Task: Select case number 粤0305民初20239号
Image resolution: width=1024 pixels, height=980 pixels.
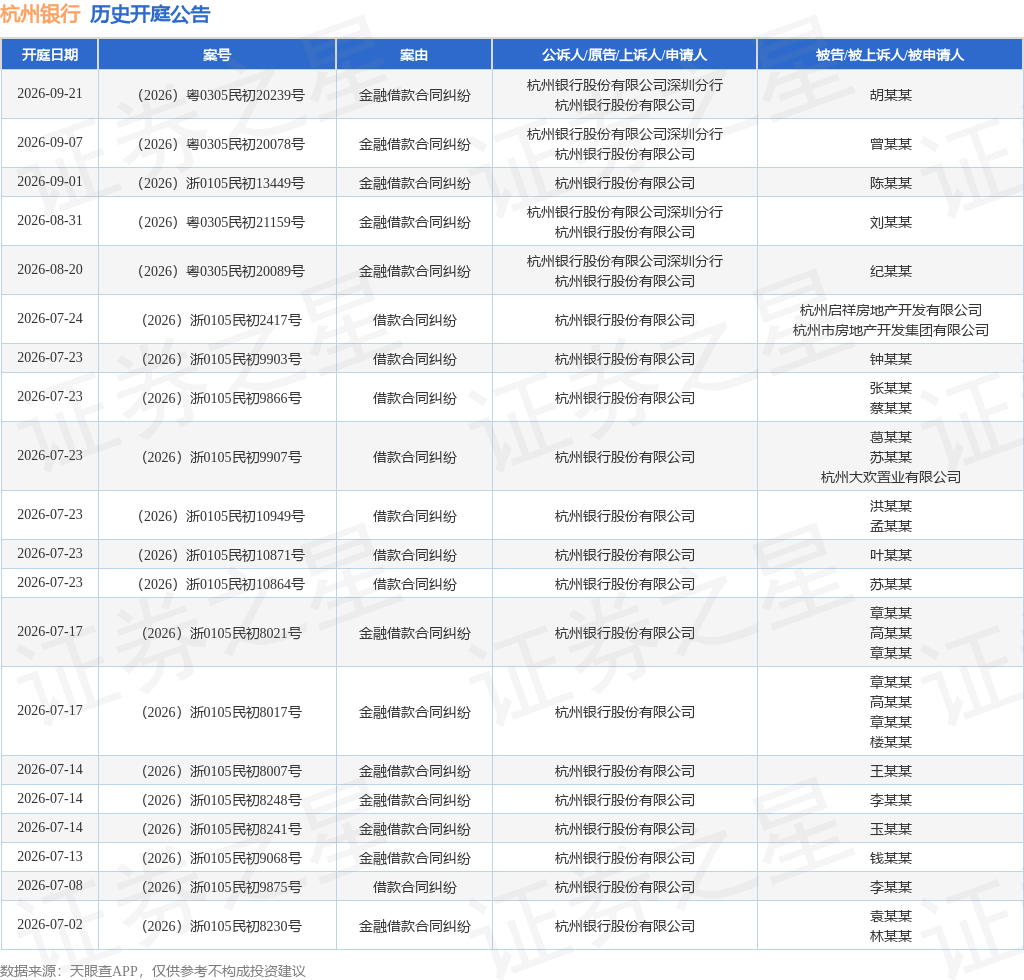Action: click(x=221, y=95)
